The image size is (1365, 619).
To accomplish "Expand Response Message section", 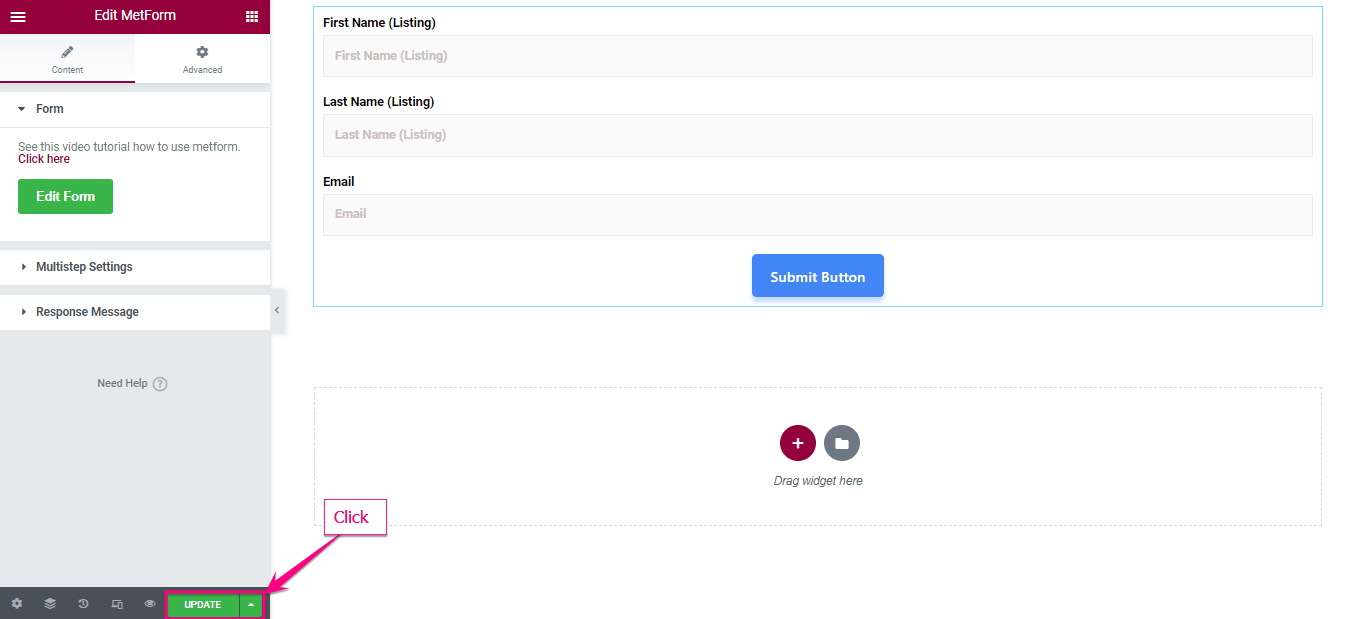I will (135, 312).
